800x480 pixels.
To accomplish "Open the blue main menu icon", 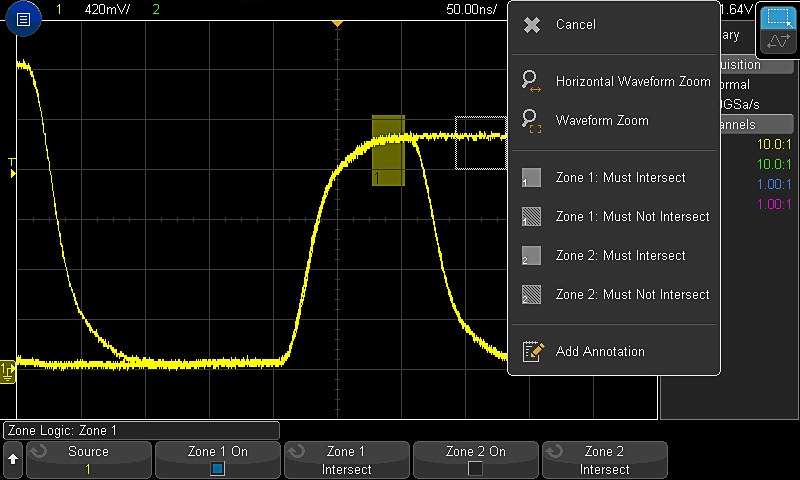I will pos(23,19).
